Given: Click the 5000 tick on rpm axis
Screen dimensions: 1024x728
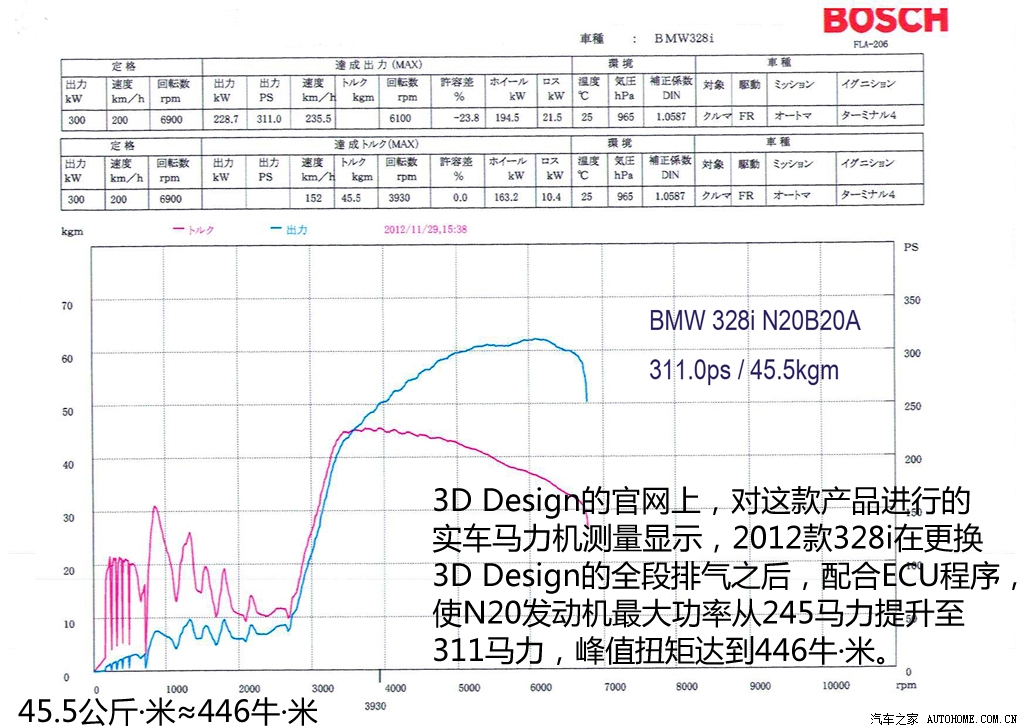Looking at the screenshot, I should (469, 688).
